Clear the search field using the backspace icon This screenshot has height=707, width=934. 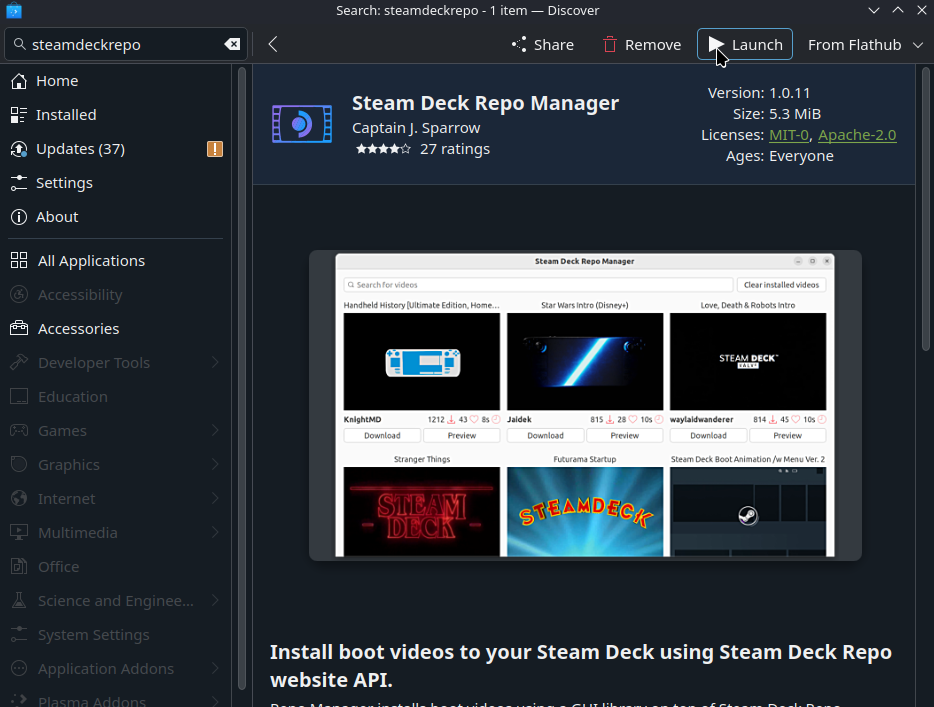(x=232, y=44)
